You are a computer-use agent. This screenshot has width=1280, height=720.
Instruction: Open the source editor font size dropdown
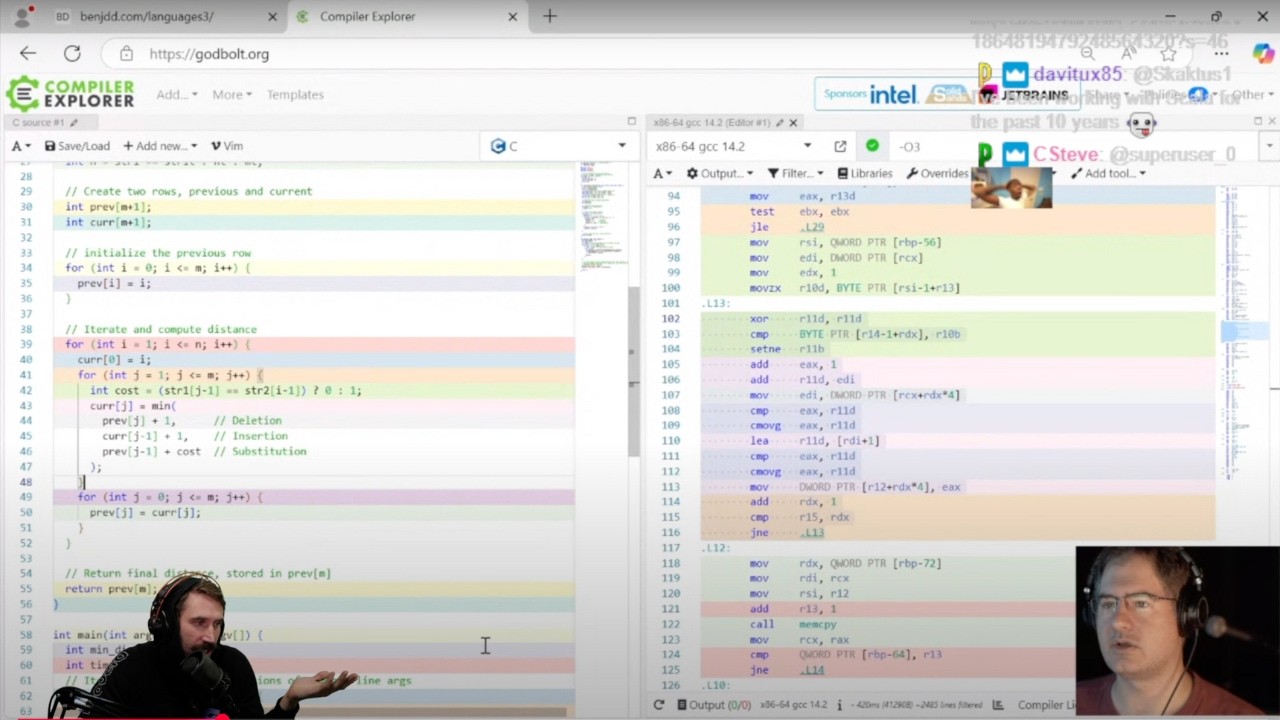pos(20,146)
